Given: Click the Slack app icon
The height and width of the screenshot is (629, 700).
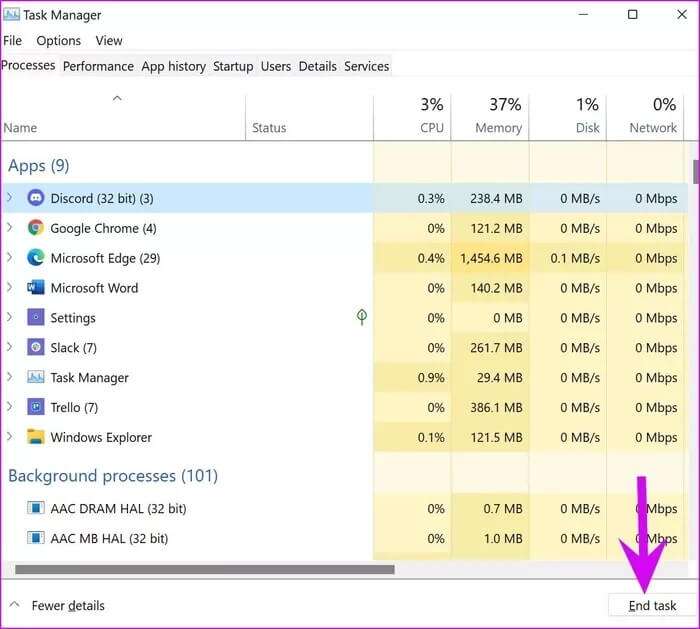Looking at the screenshot, I should point(36,347).
